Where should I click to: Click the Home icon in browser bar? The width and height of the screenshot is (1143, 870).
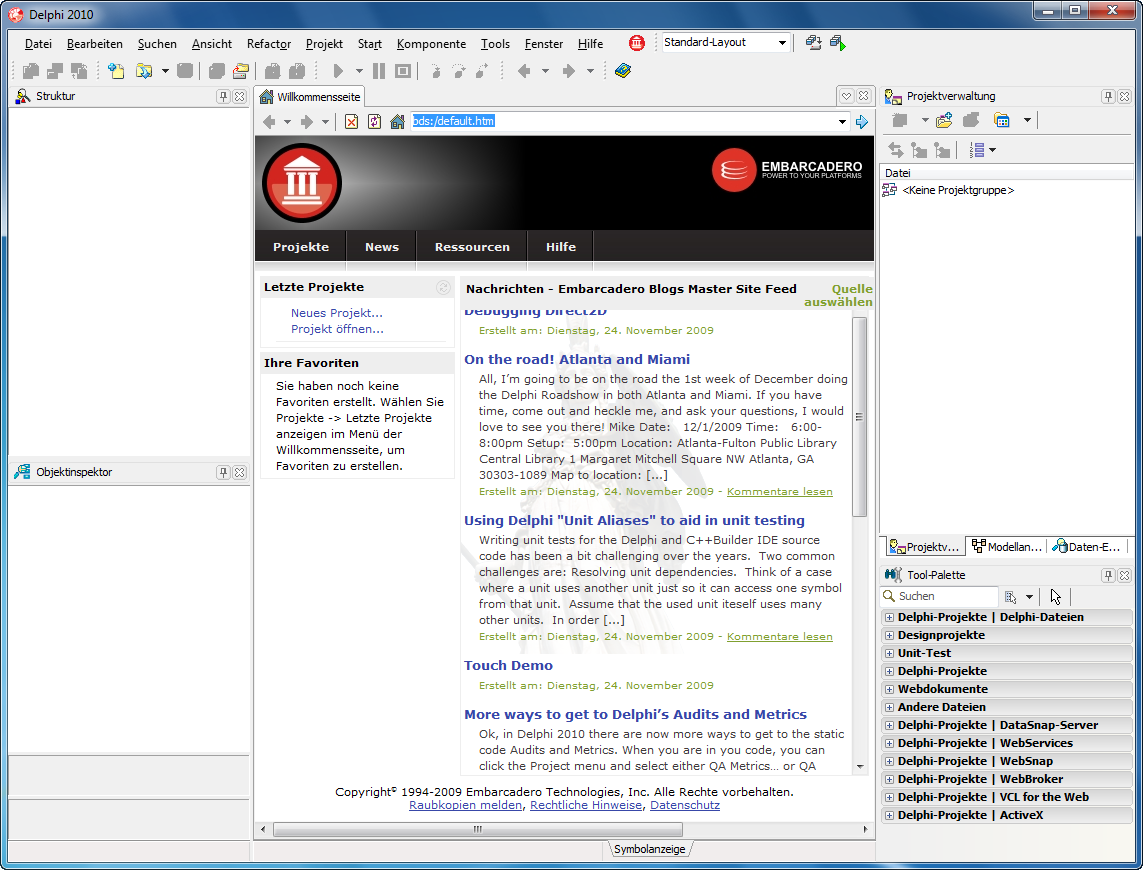click(397, 122)
